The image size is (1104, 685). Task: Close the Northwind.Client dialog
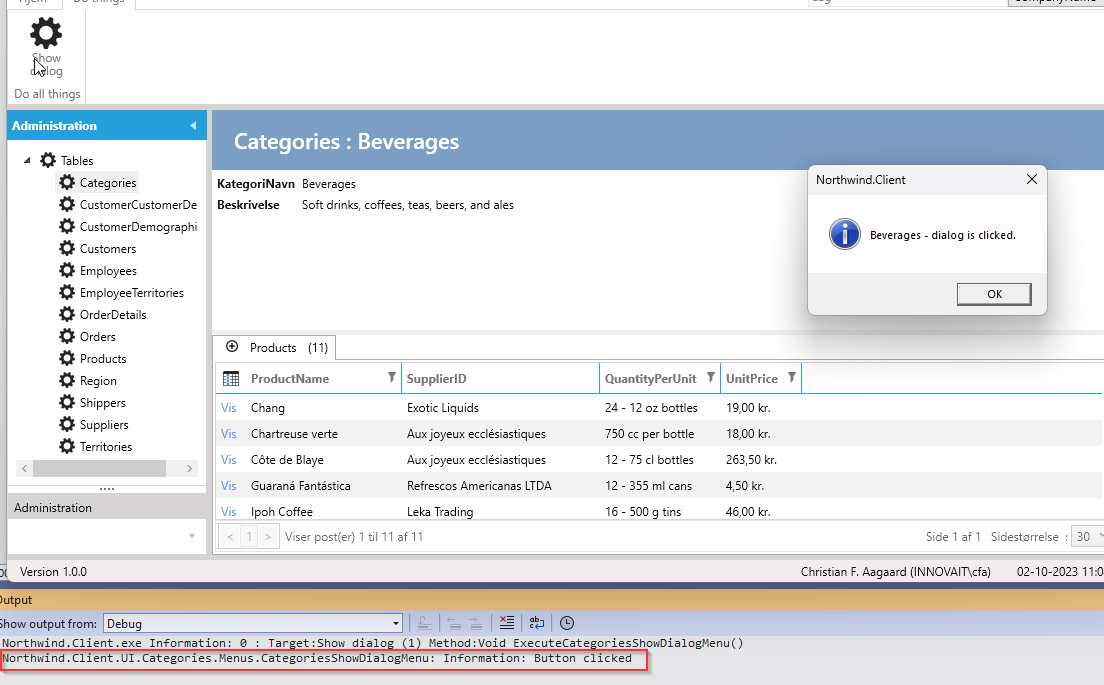pyautogui.click(x=1031, y=180)
